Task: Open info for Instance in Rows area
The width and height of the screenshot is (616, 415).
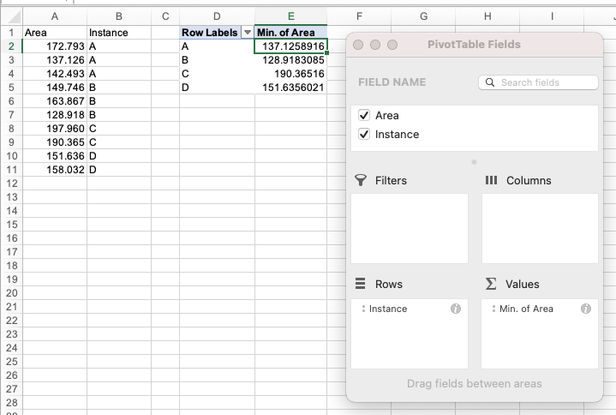Action: 455,308
